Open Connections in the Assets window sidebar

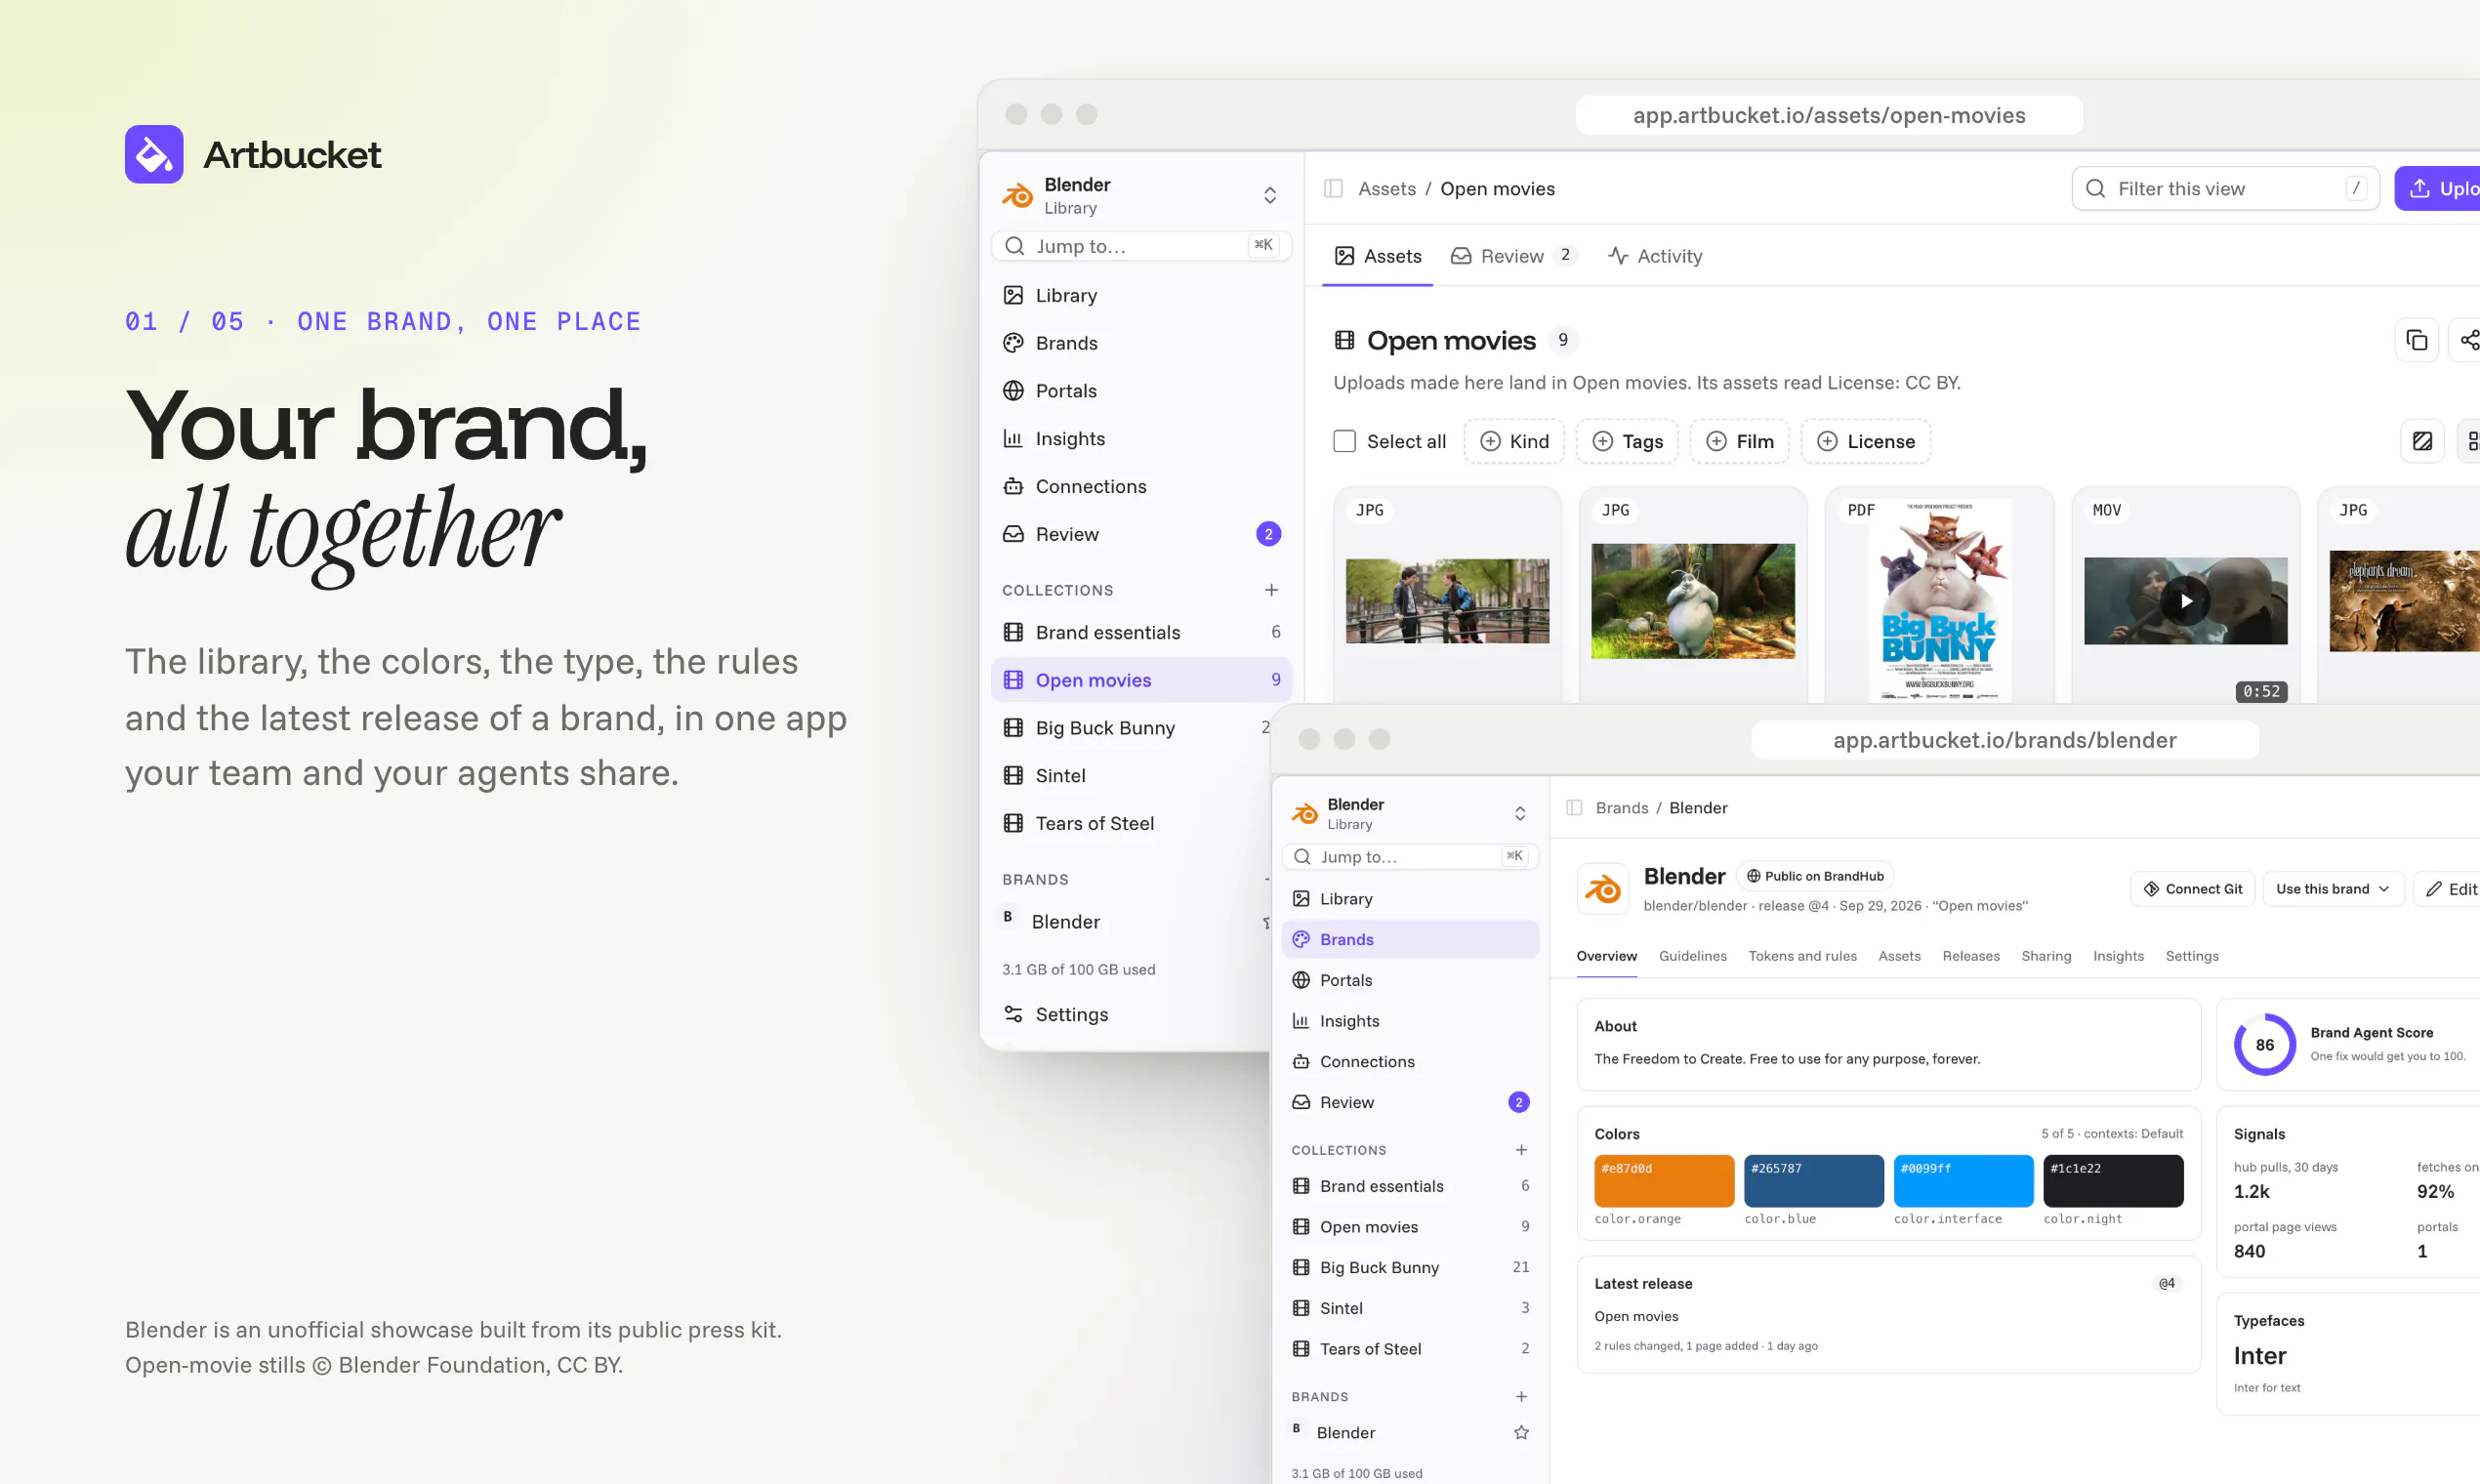pos(1141,486)
